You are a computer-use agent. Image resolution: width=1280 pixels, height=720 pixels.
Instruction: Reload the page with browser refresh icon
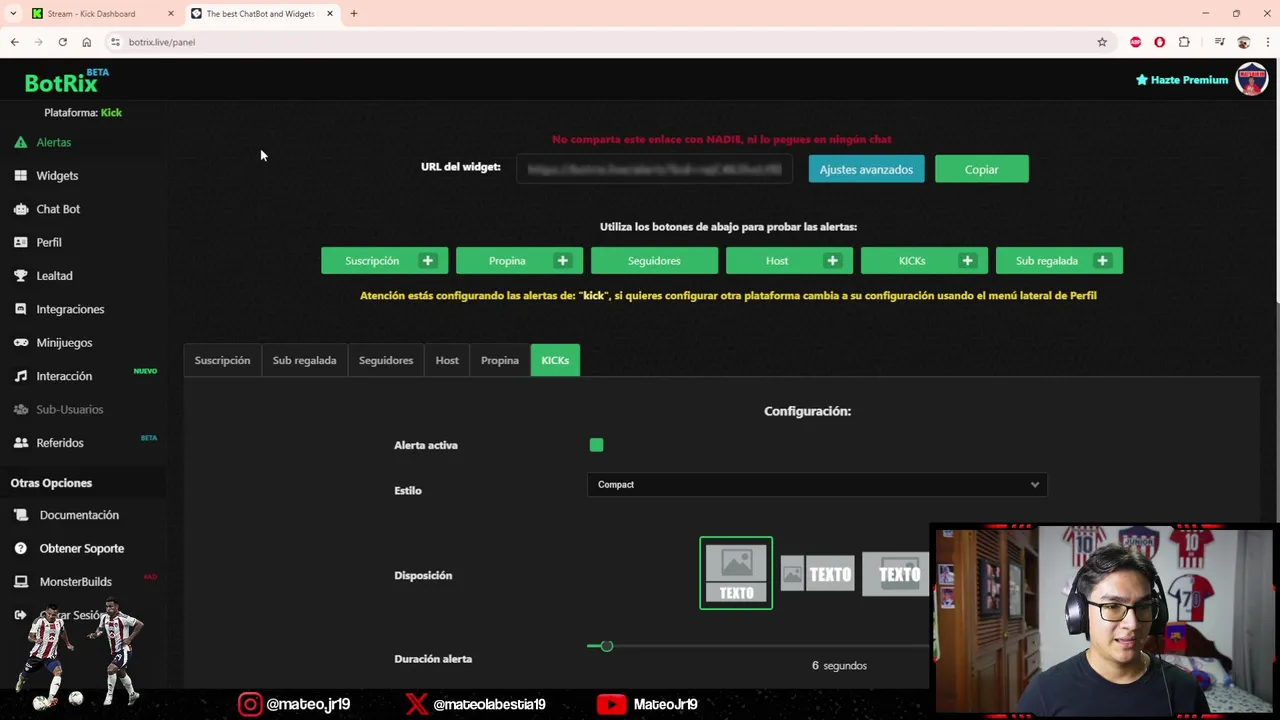(x=62, y=42)
